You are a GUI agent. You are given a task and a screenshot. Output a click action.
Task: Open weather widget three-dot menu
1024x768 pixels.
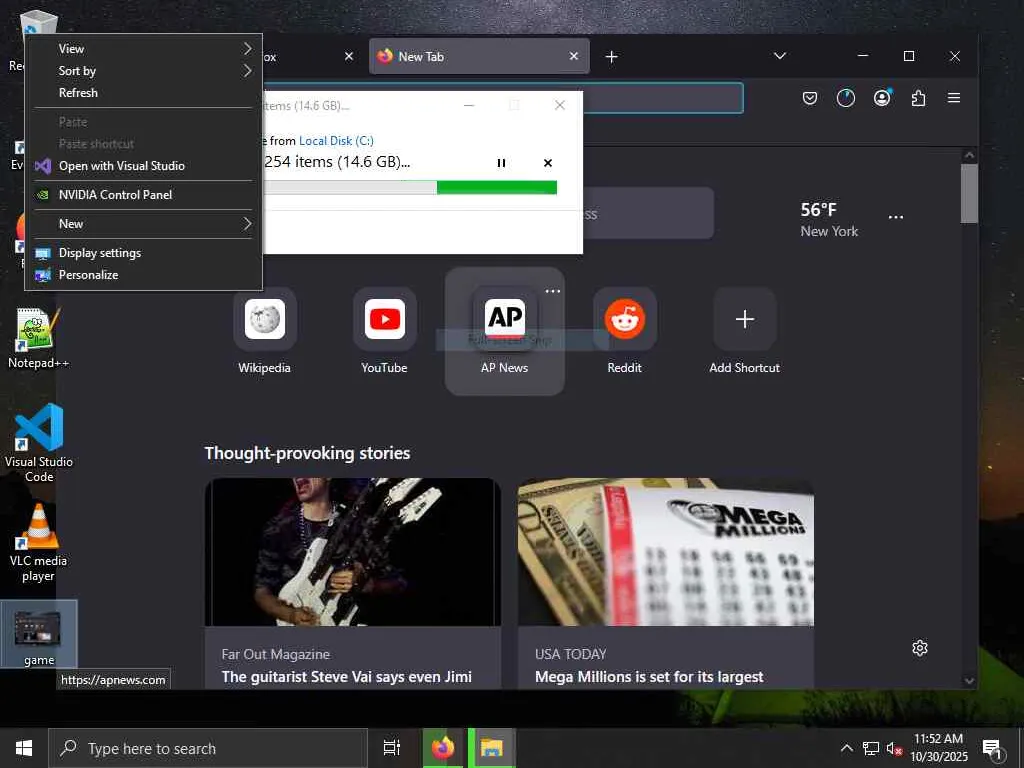pyautogui.click(x=896, y=217)
